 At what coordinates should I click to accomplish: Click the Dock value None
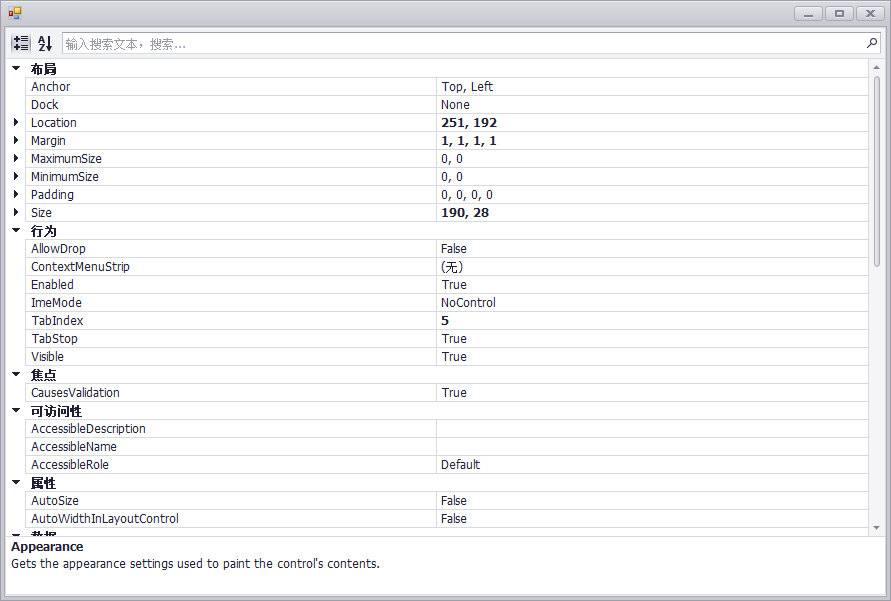(652, 105)
